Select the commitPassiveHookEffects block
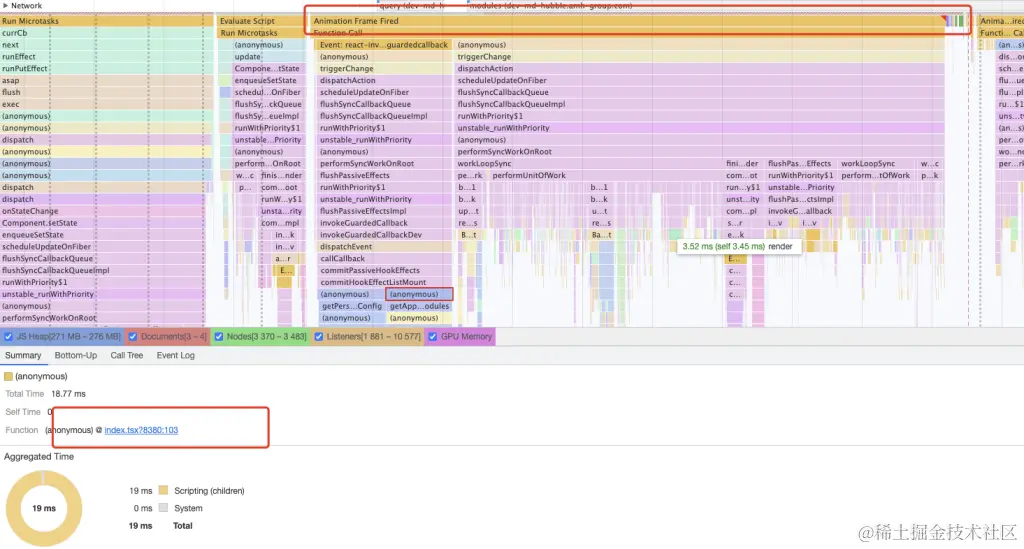1024x549 pixels. click(383, 270)
